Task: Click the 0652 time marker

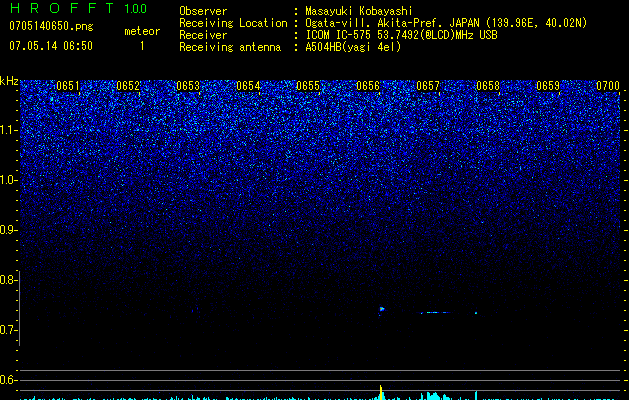Action: point(128,86)
